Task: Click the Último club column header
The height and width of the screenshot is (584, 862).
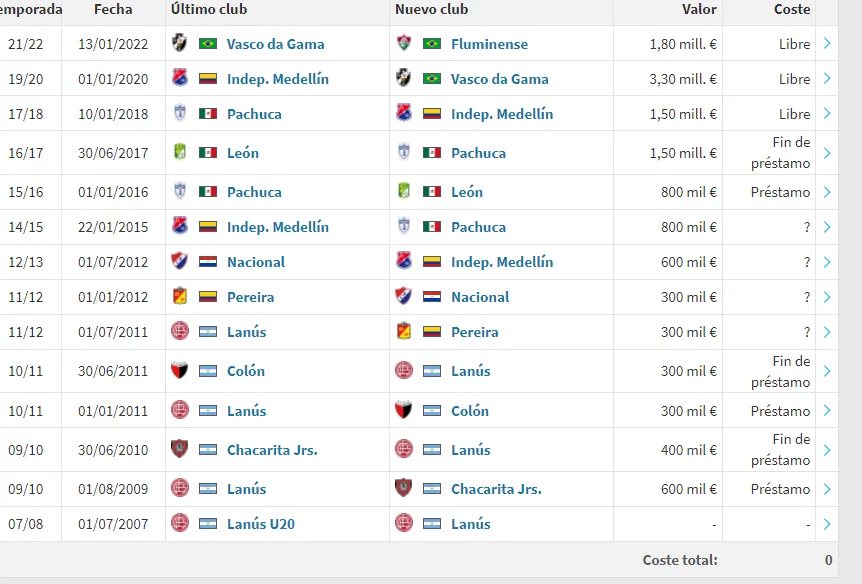Action: pos(209,9)
